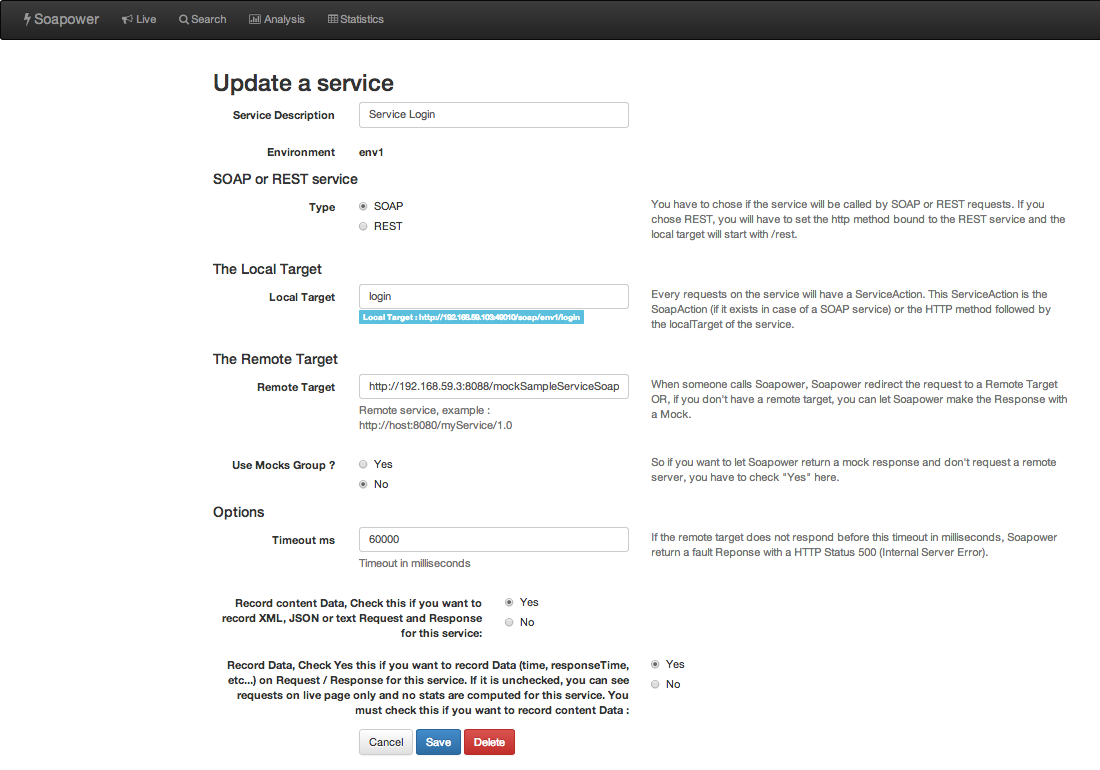
Task: Set Record content Data to No
Action: coord(509,622)
